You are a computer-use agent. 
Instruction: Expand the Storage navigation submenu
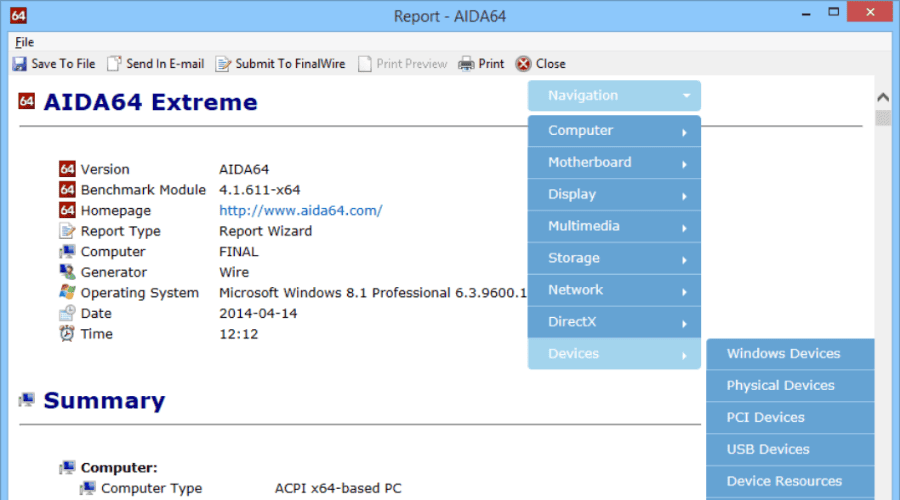[x=614, y=258]
